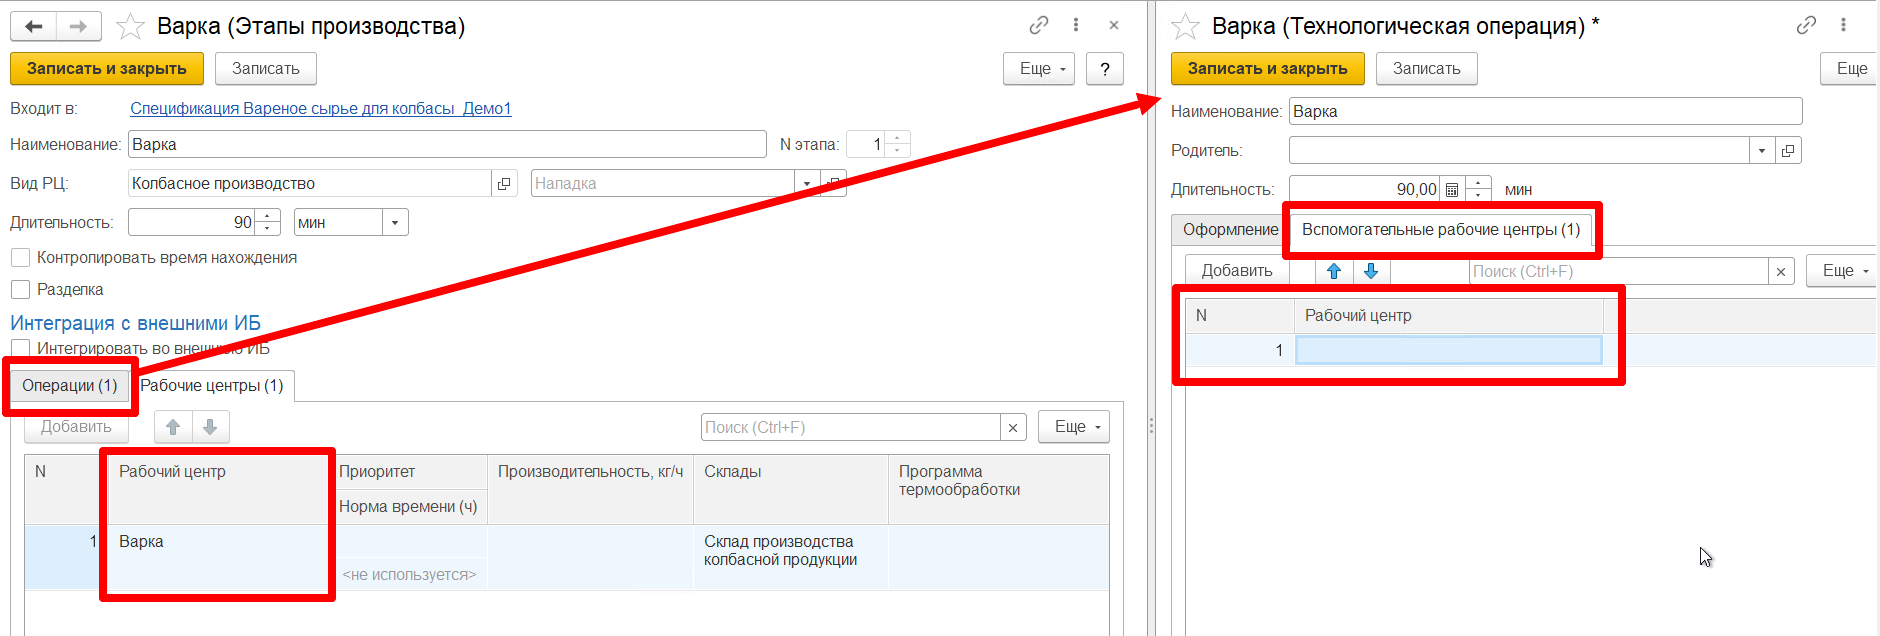Enable Контролировать время нахождения checkbox
The height and width of the screenshot is (636, 1880).
20,258
